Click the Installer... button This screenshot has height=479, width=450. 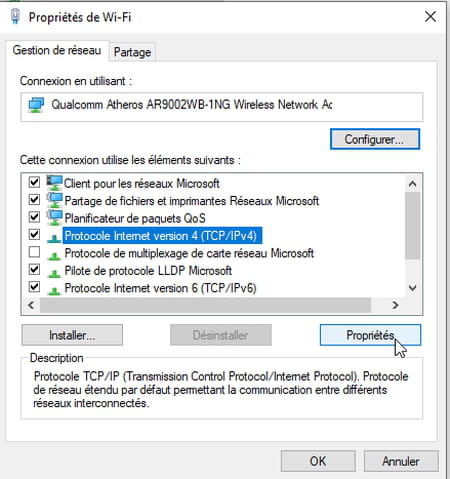[72, 335]
